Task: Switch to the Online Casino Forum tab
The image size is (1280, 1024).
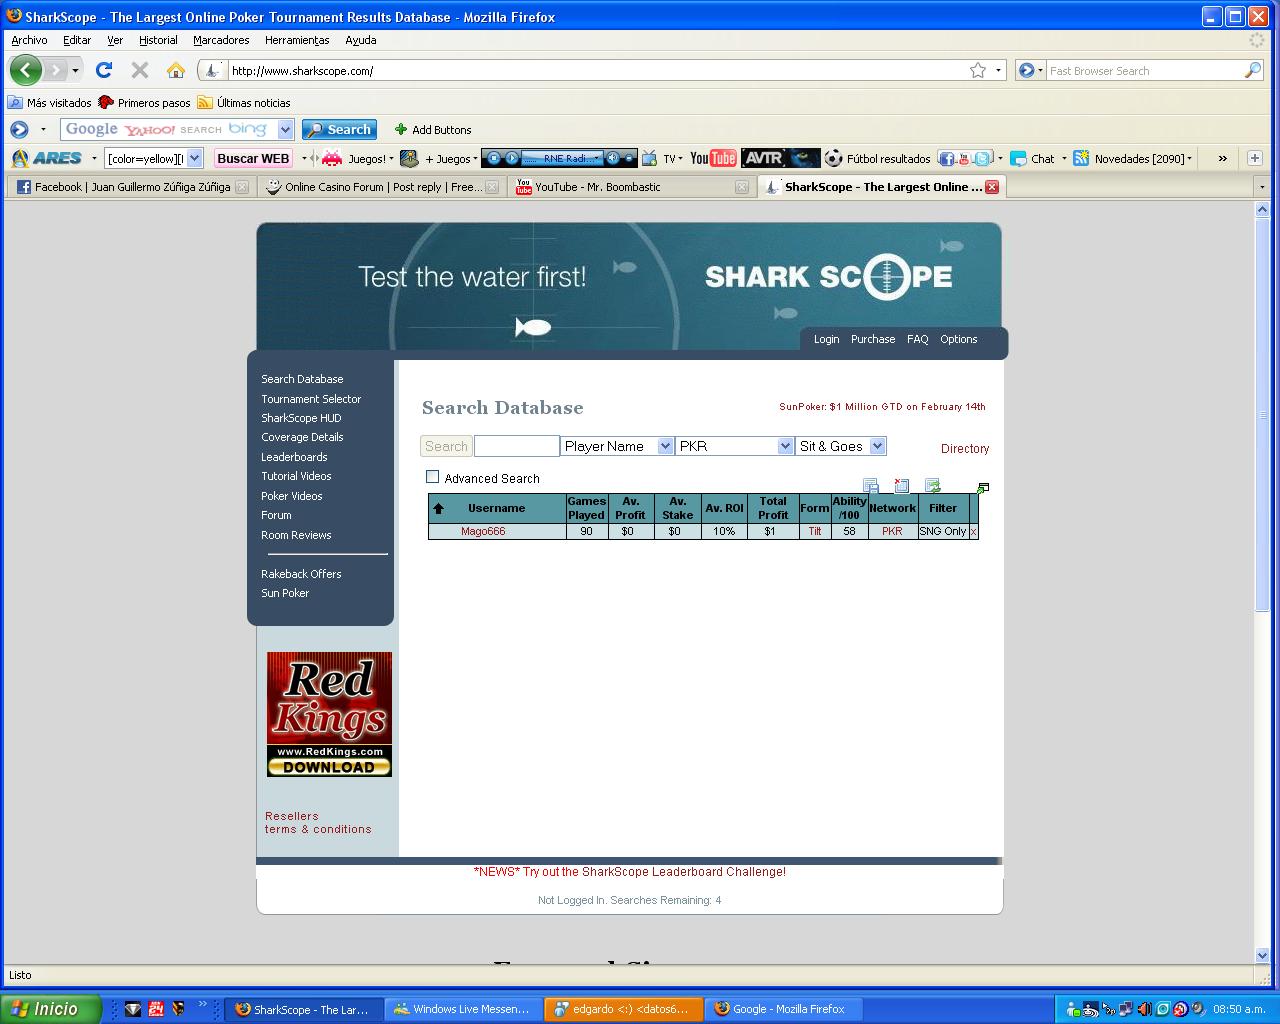Action: [x=381, y=187]
